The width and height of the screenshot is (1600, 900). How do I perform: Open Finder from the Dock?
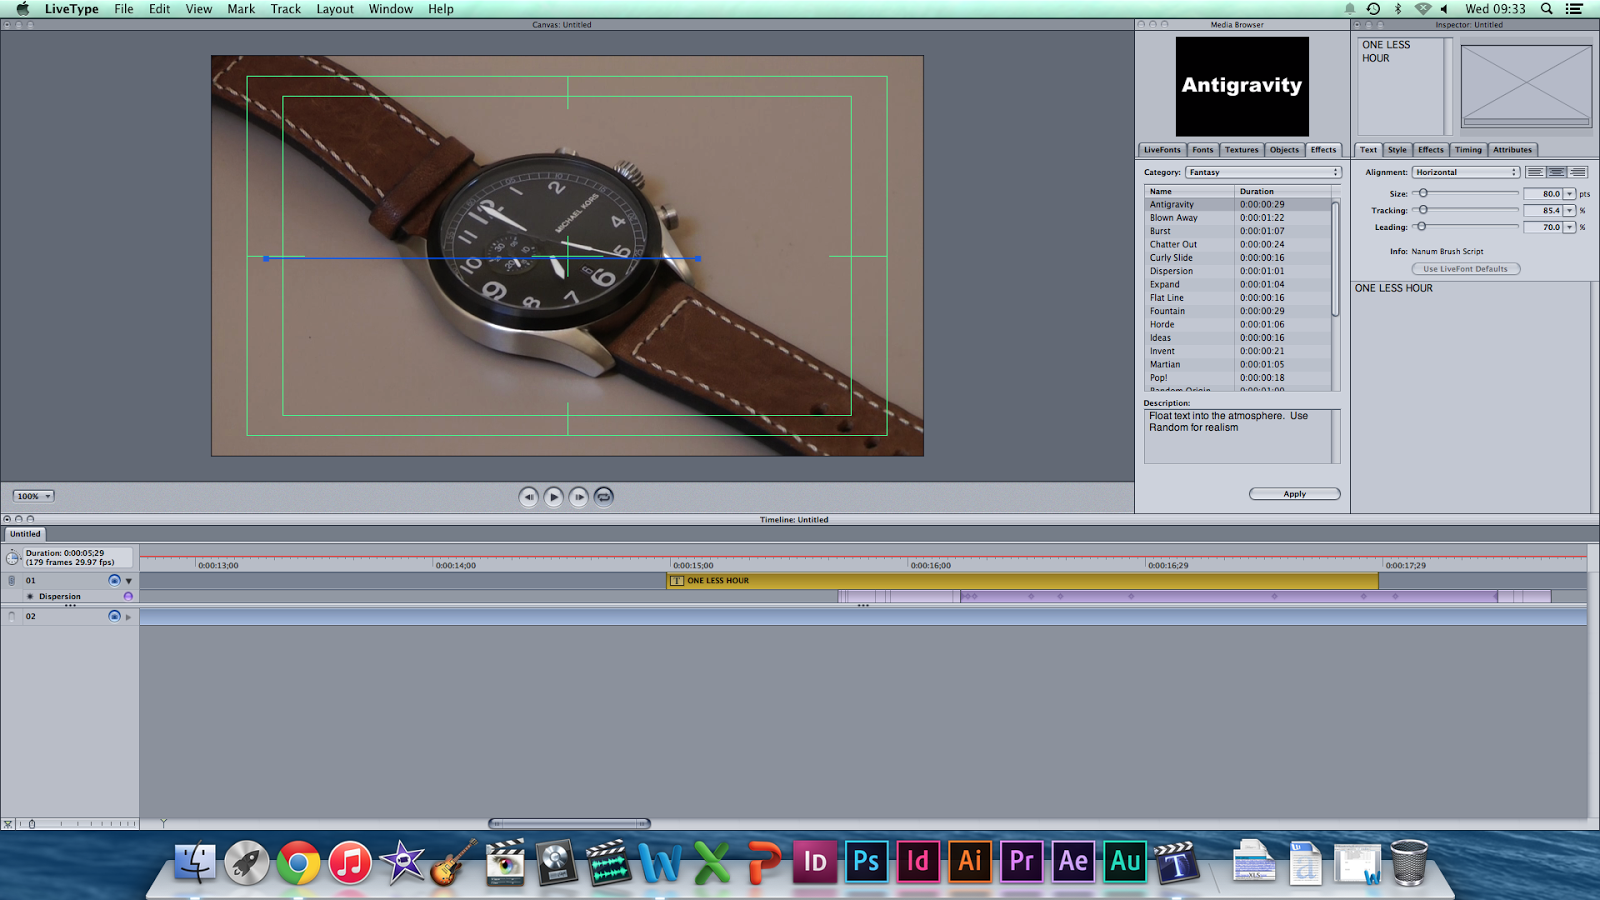pyautogui.click(x=195, y=862)
